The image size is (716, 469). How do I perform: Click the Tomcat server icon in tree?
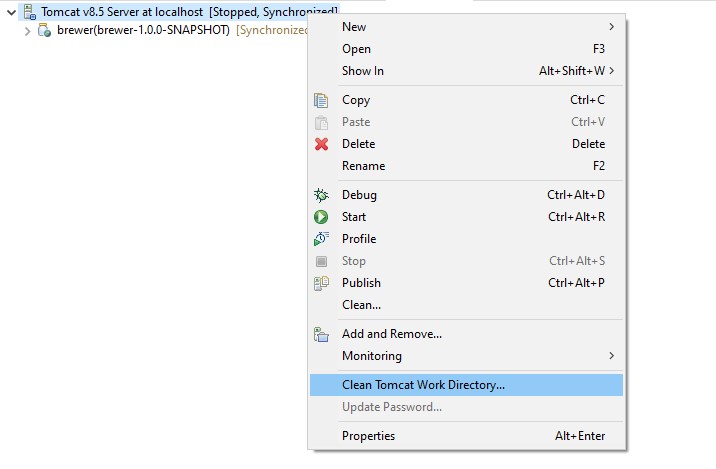tap(30, 12)
